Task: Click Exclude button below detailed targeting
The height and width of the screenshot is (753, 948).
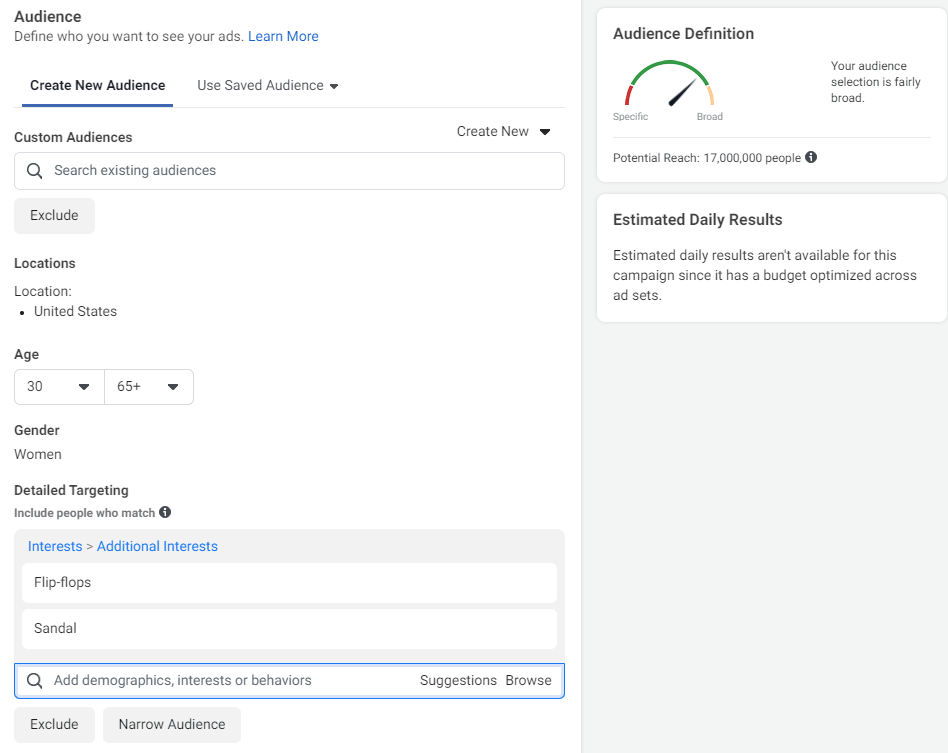Action: click(54, 725)
